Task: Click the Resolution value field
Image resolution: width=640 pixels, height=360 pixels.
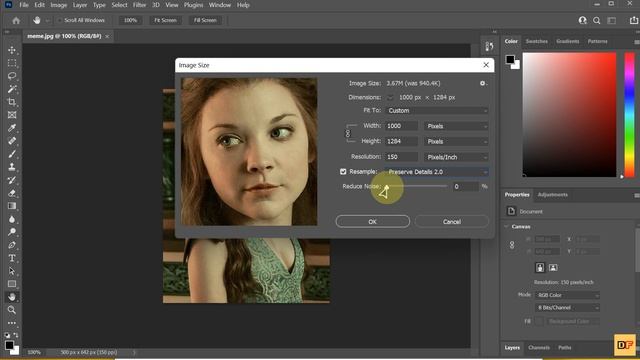Action: 401,157
